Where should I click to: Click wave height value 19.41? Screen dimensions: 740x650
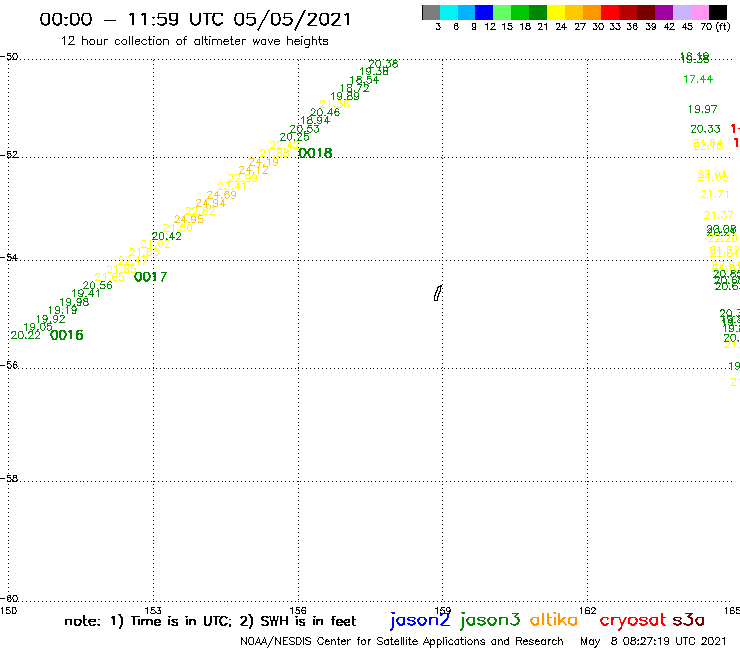point(86,294)
